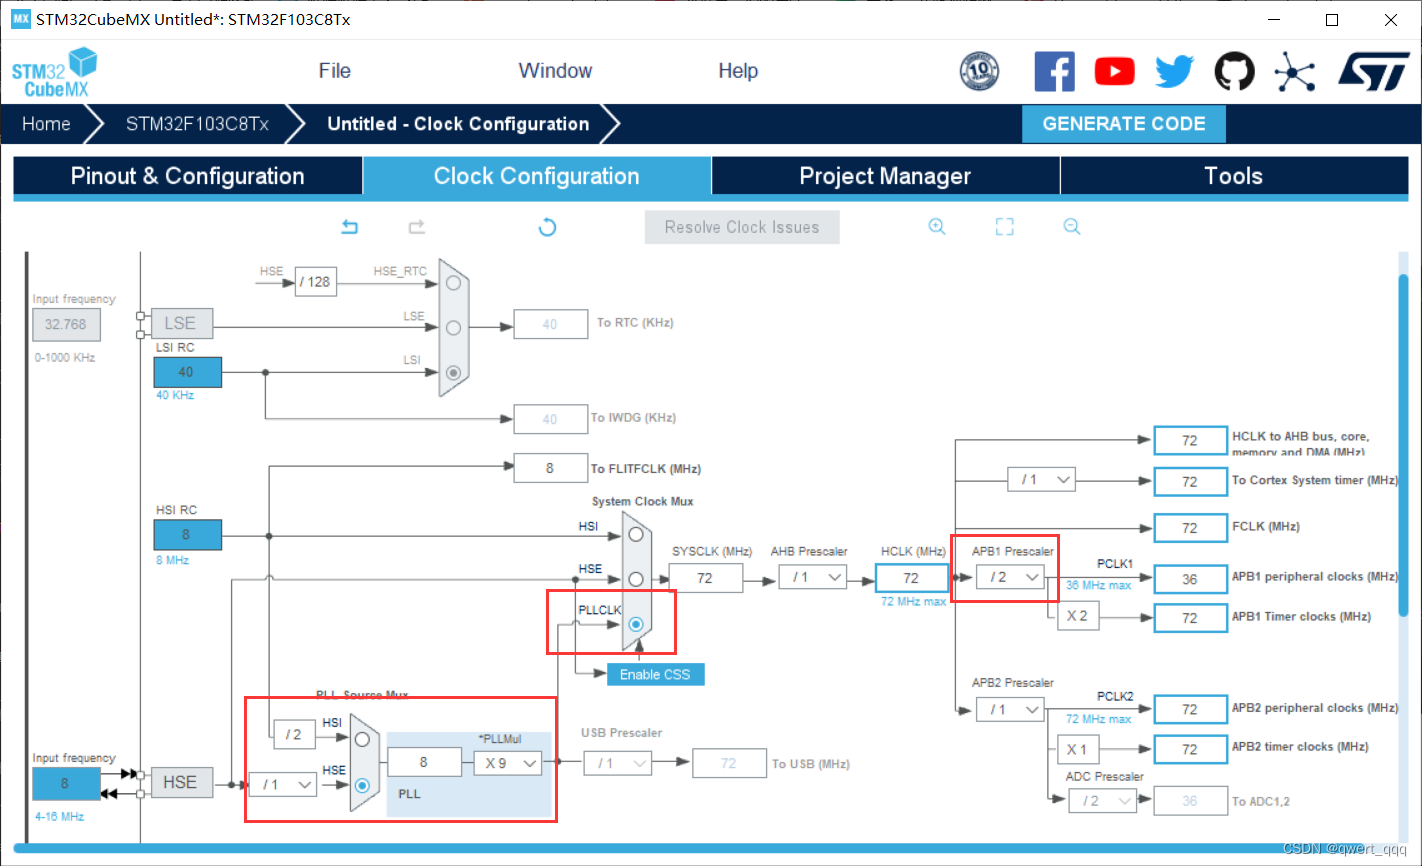
Task: Click the APB1 Timer clocks 72 field
Action: click(x=1190, y=618)
